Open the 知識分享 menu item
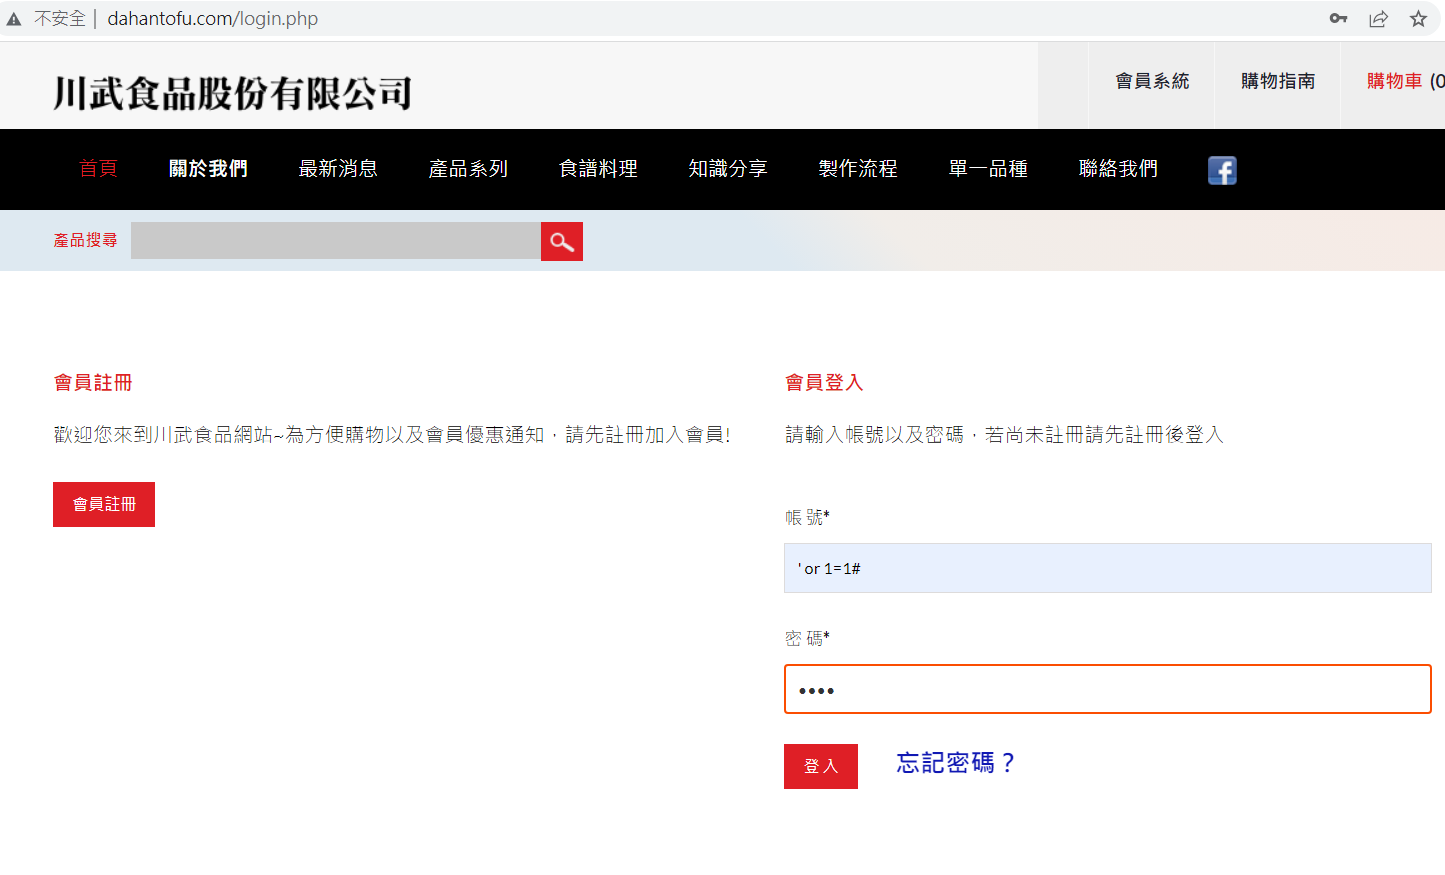Screen dimensions: 1445x875 728,168
